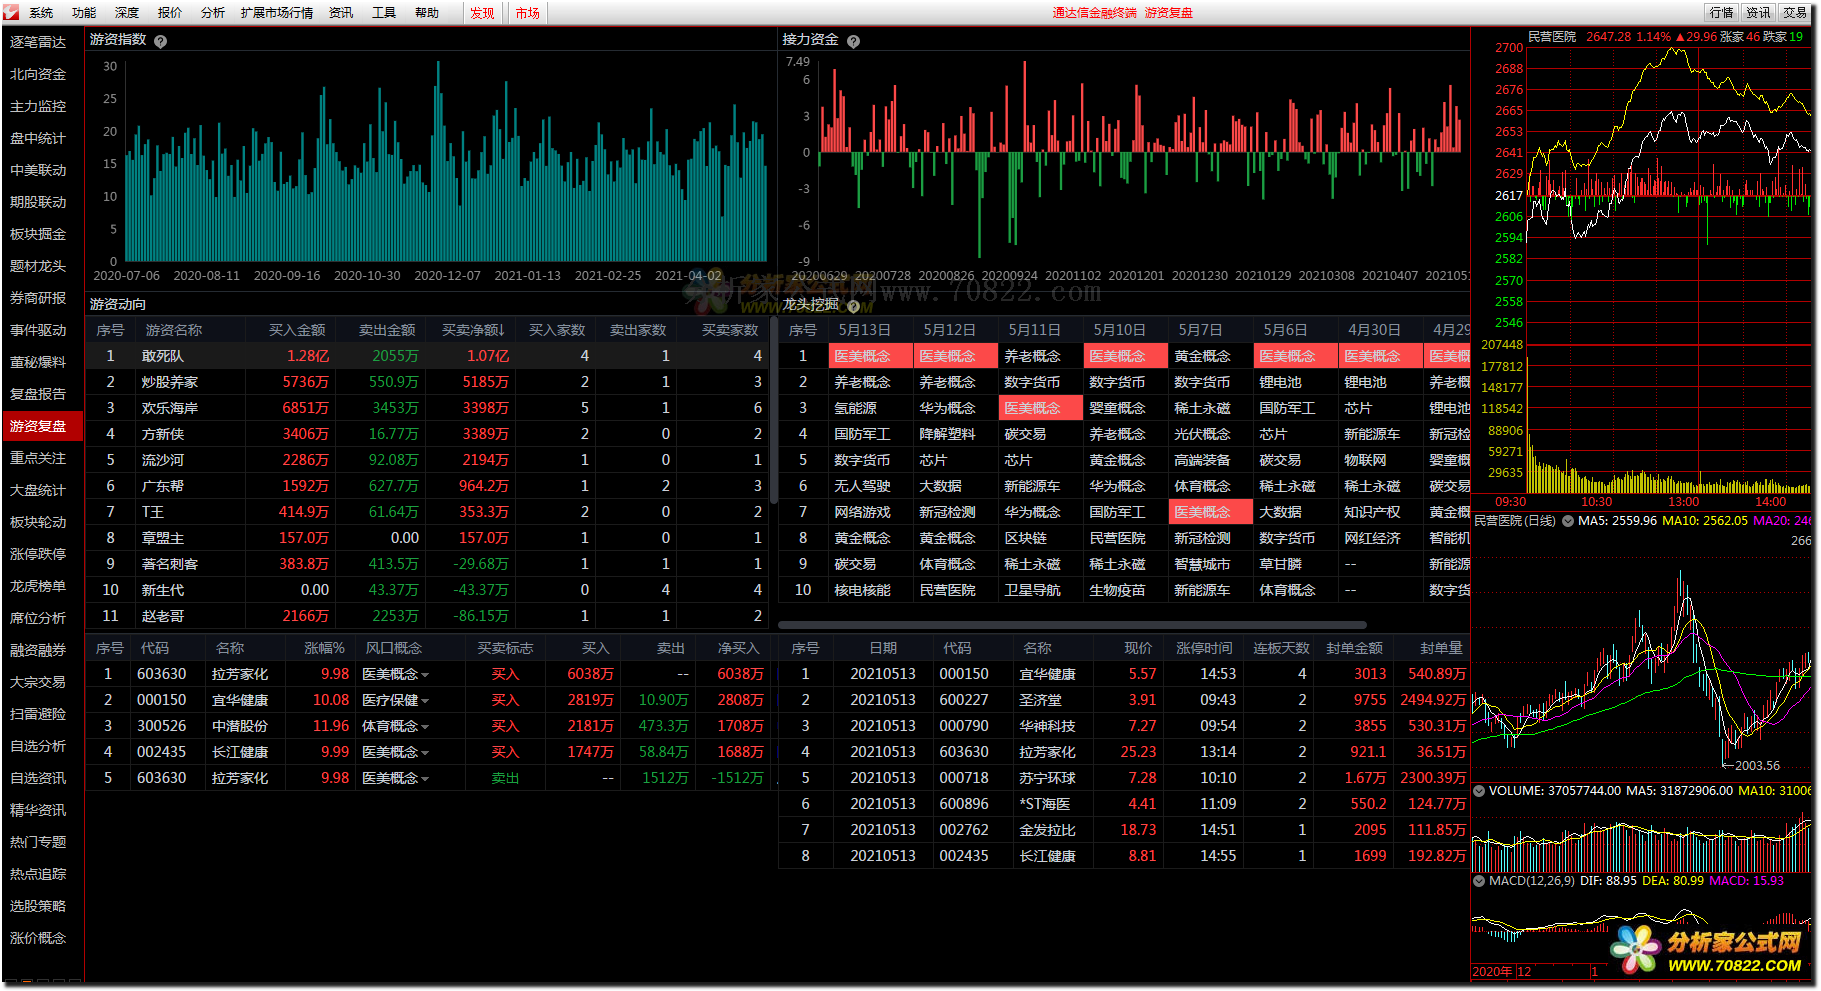Viewport: 1821px width, 991px height.
Task: Select 金发拉比 row in limit-up table
Action: [x=1126, y=830]
